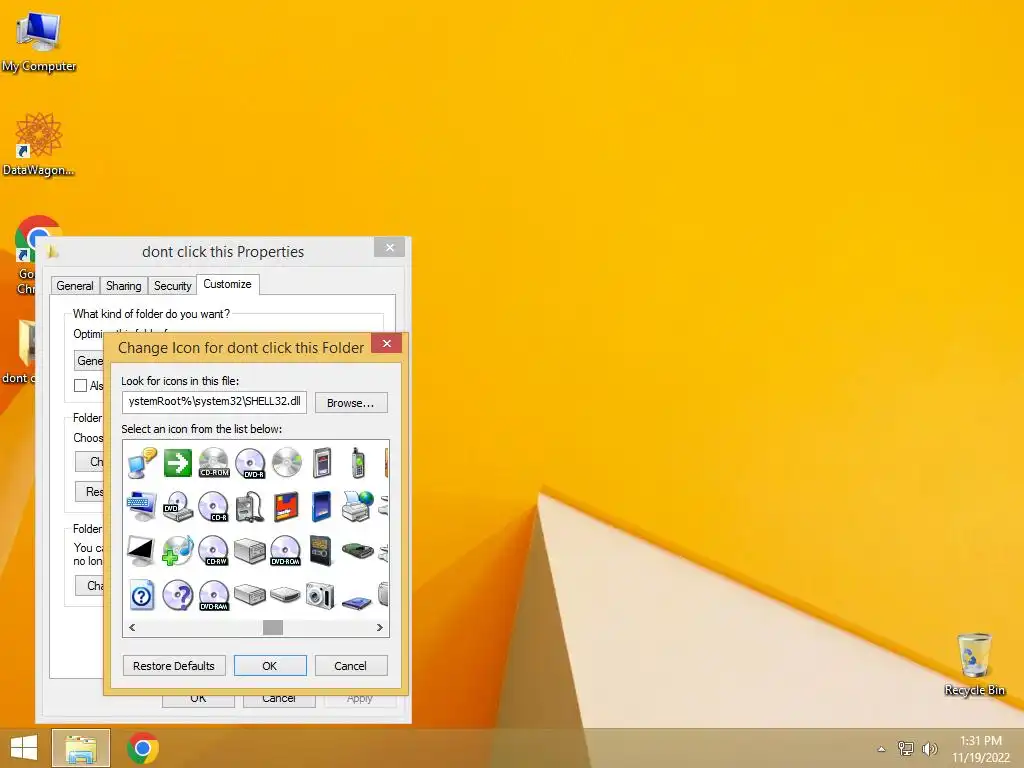Viewport: 1024px width, 768px height.
Task: Select the computer with chat bubble icon
Action: click(x=142, y=463)
